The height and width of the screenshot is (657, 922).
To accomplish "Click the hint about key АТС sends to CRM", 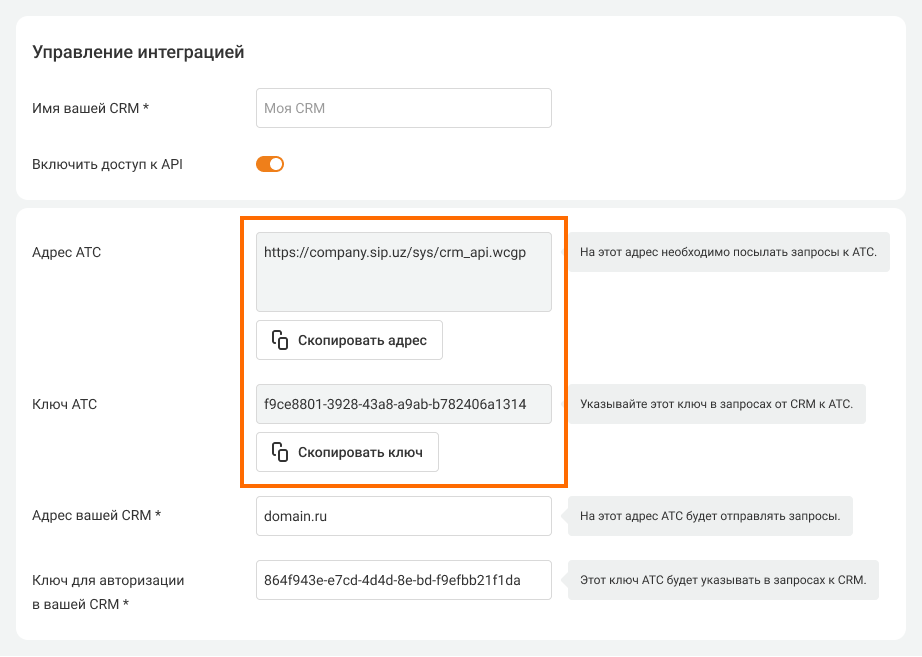I will point(722,580).
